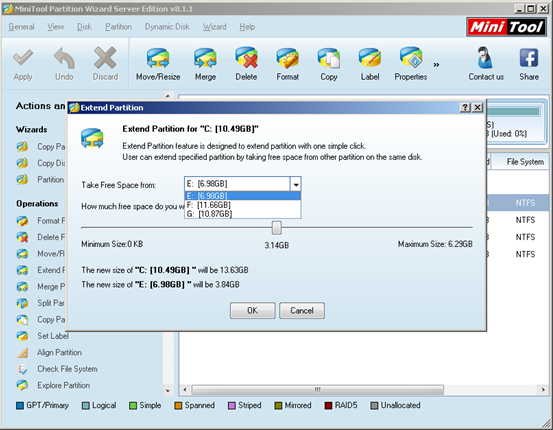Click Check File System operation

tap(67, 369)
